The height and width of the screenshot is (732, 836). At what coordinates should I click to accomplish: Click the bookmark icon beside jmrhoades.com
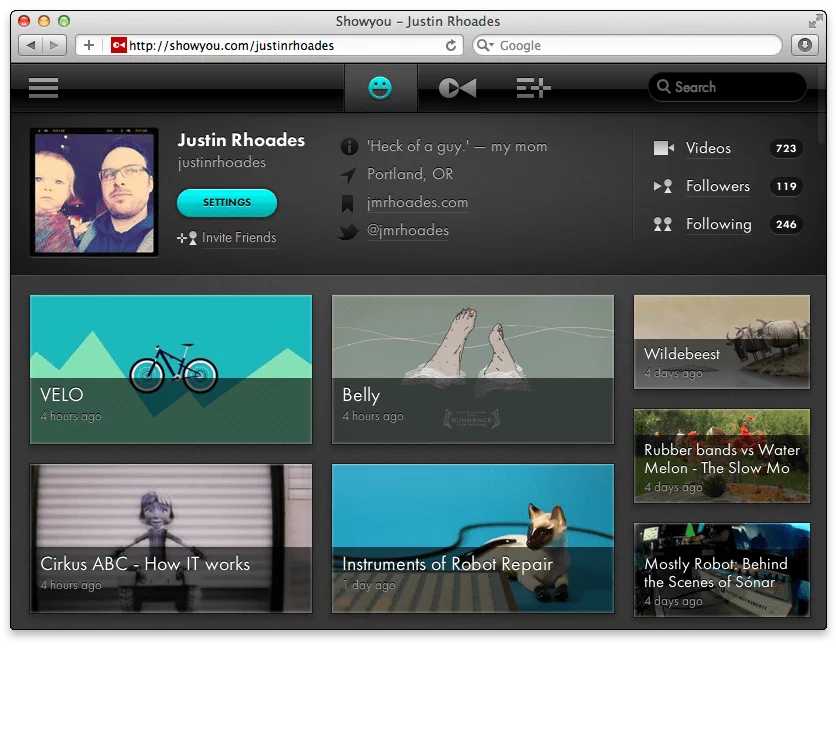(348, 203)
